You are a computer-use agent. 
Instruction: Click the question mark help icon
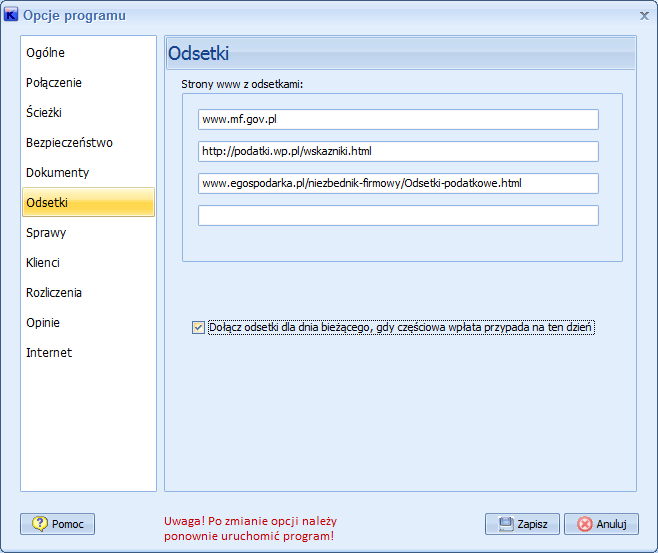40,524
